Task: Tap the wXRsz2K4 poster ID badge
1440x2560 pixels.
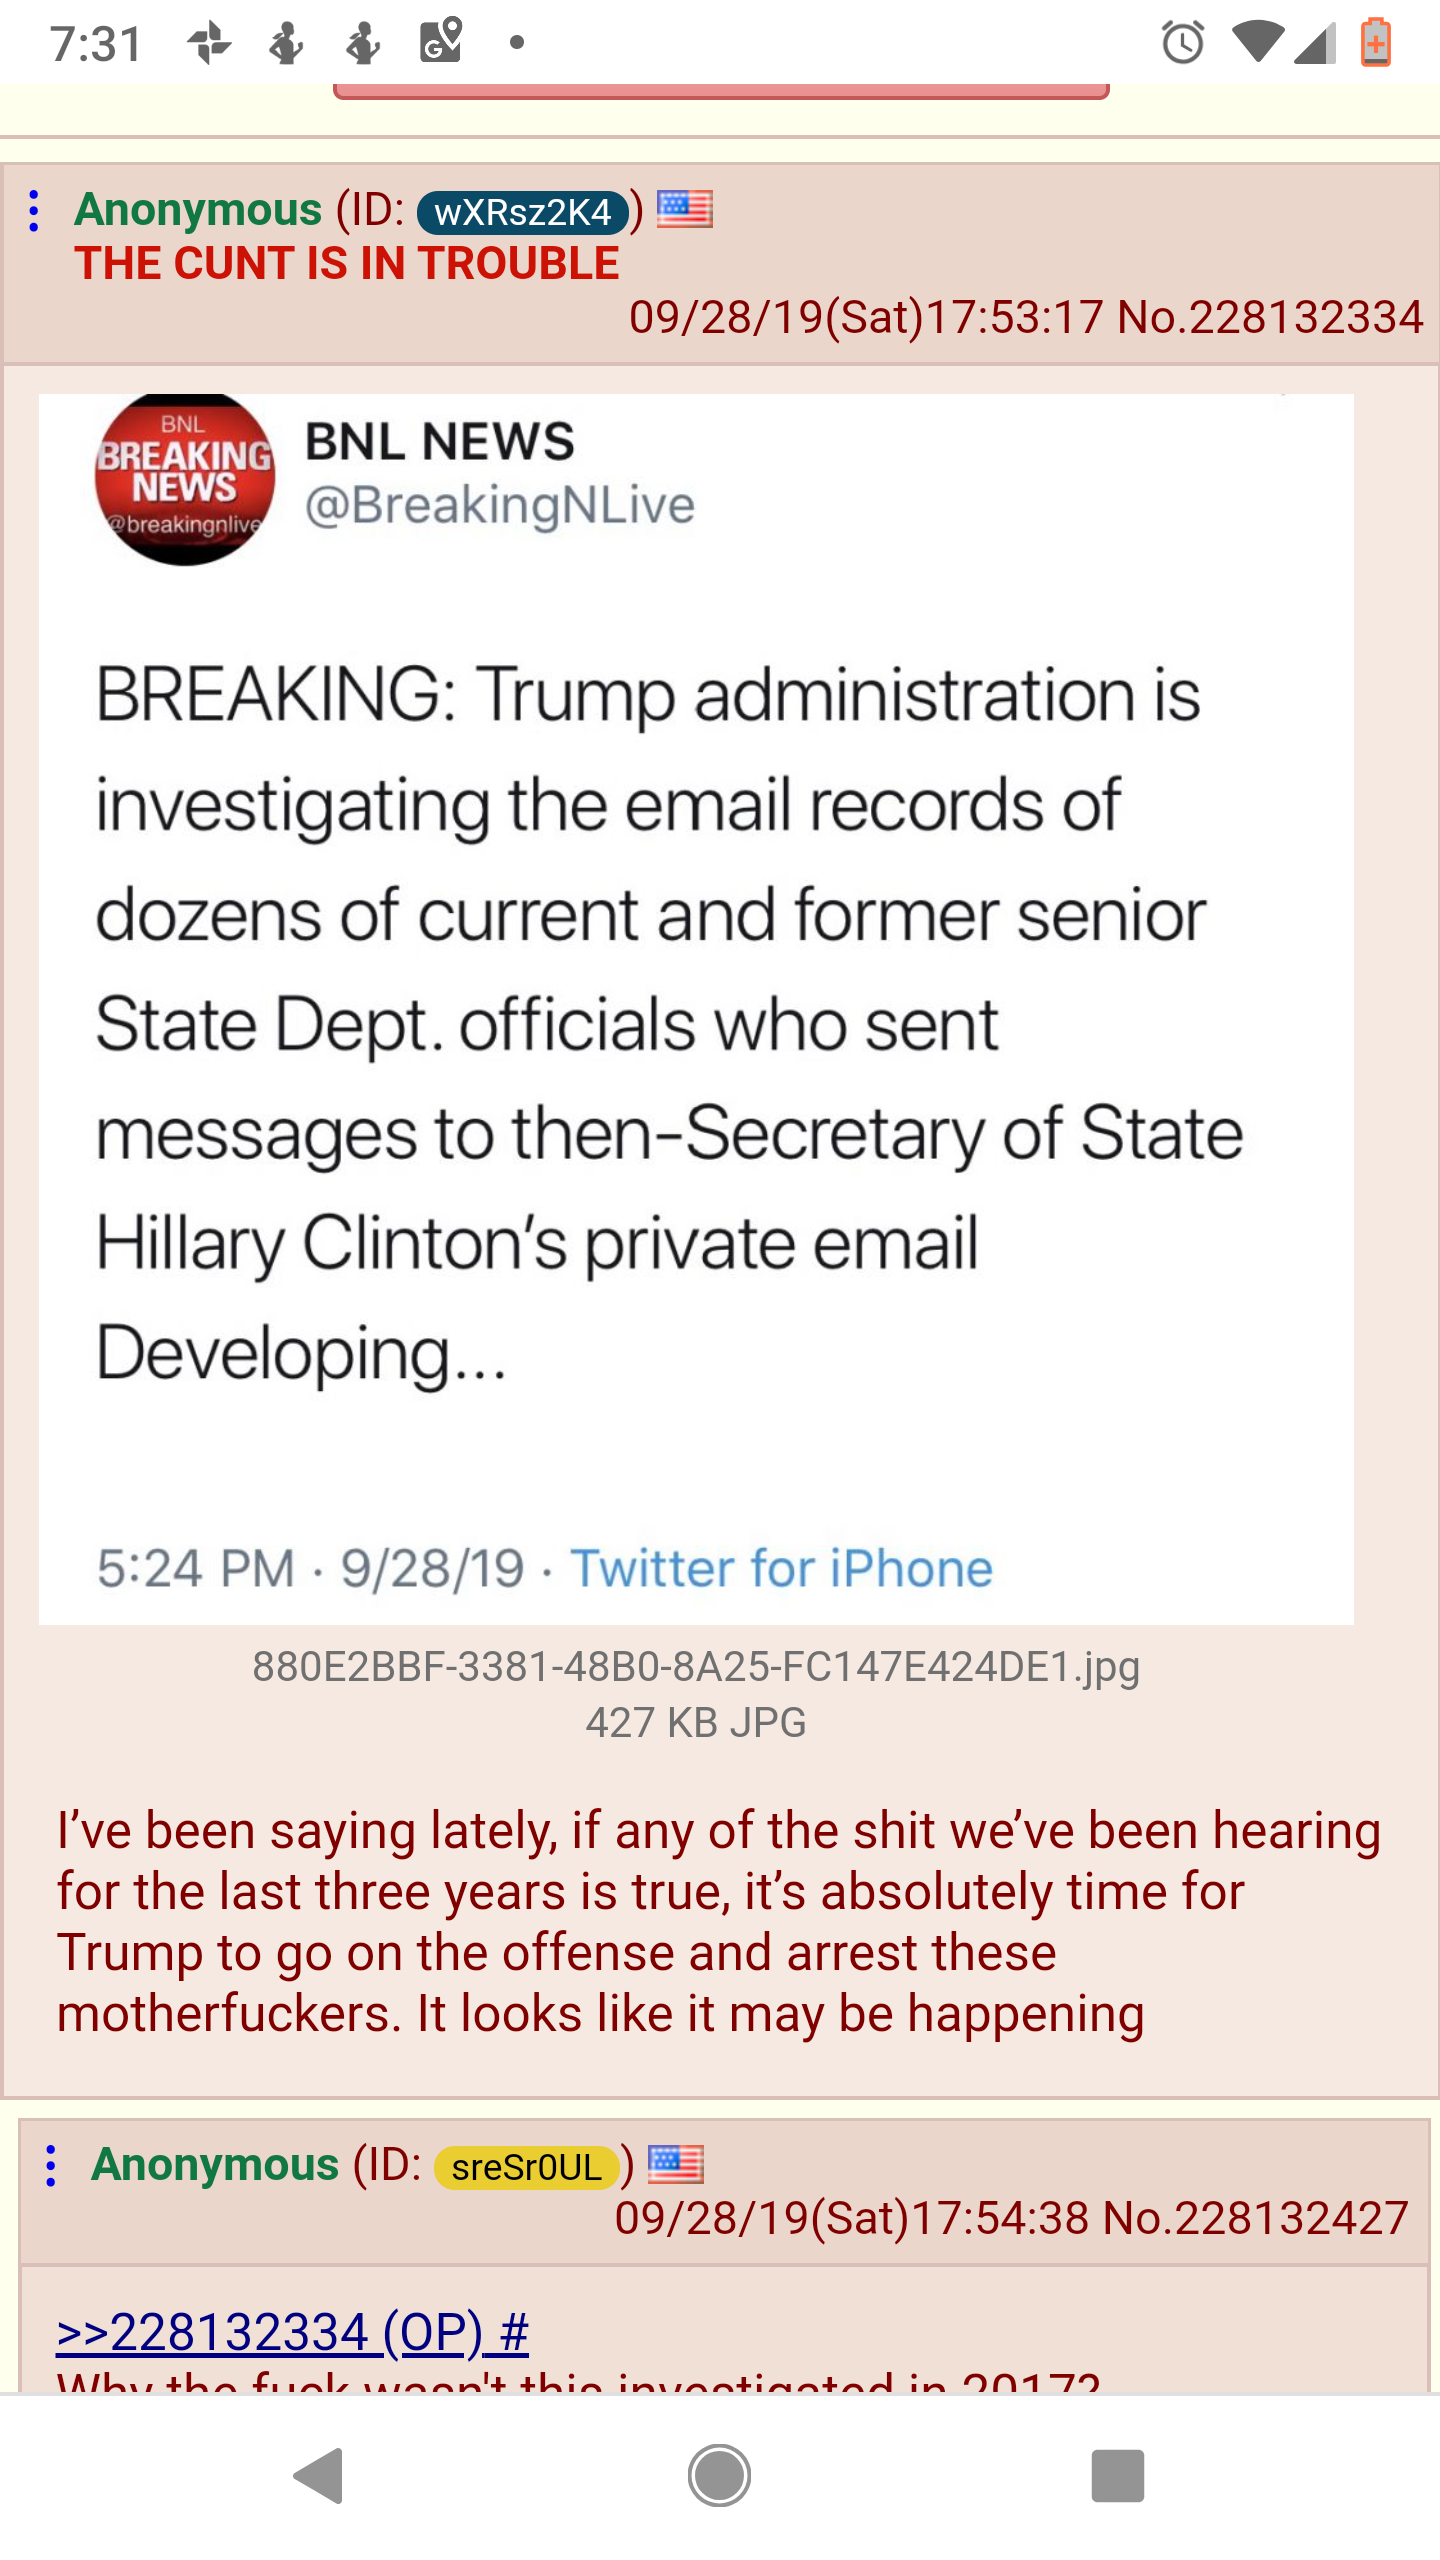Action: 522,212
